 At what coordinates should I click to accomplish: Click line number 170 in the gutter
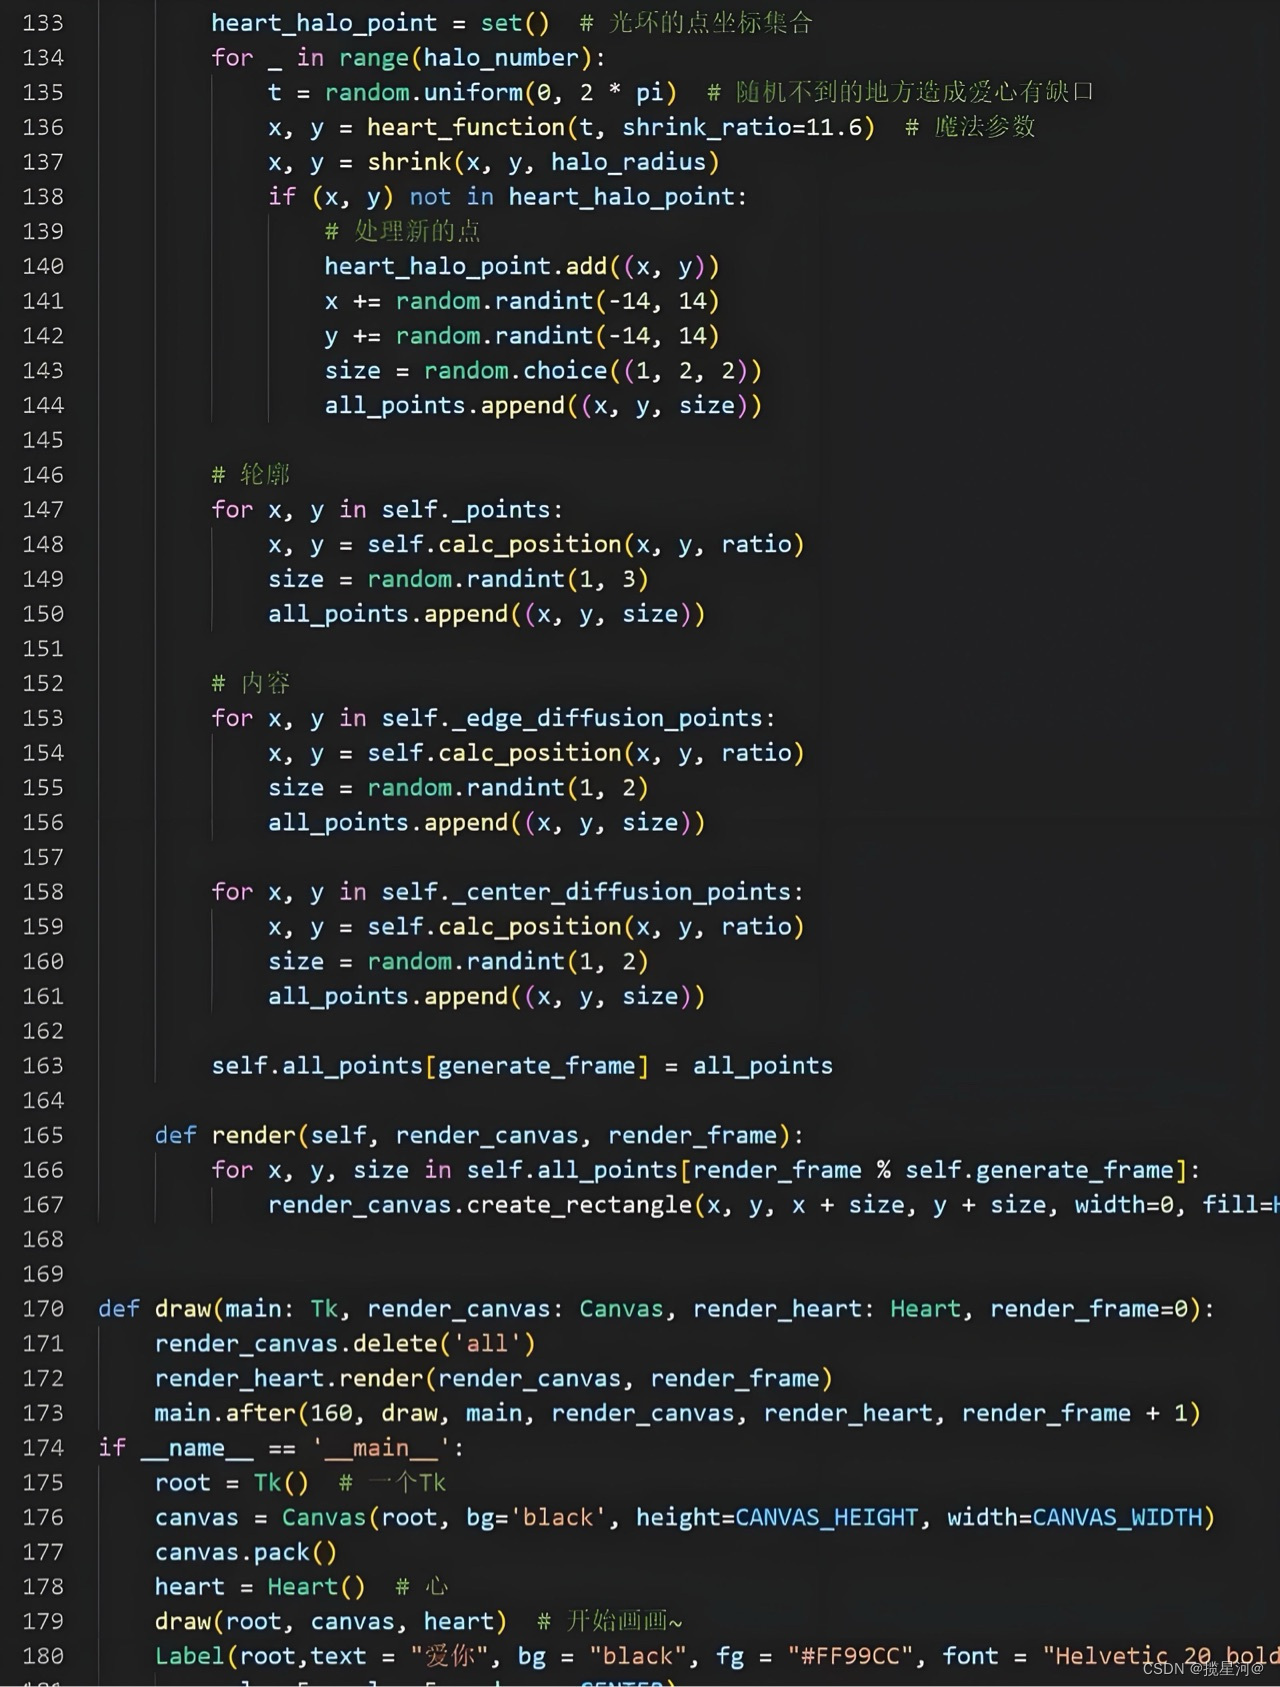[42, 1308]
